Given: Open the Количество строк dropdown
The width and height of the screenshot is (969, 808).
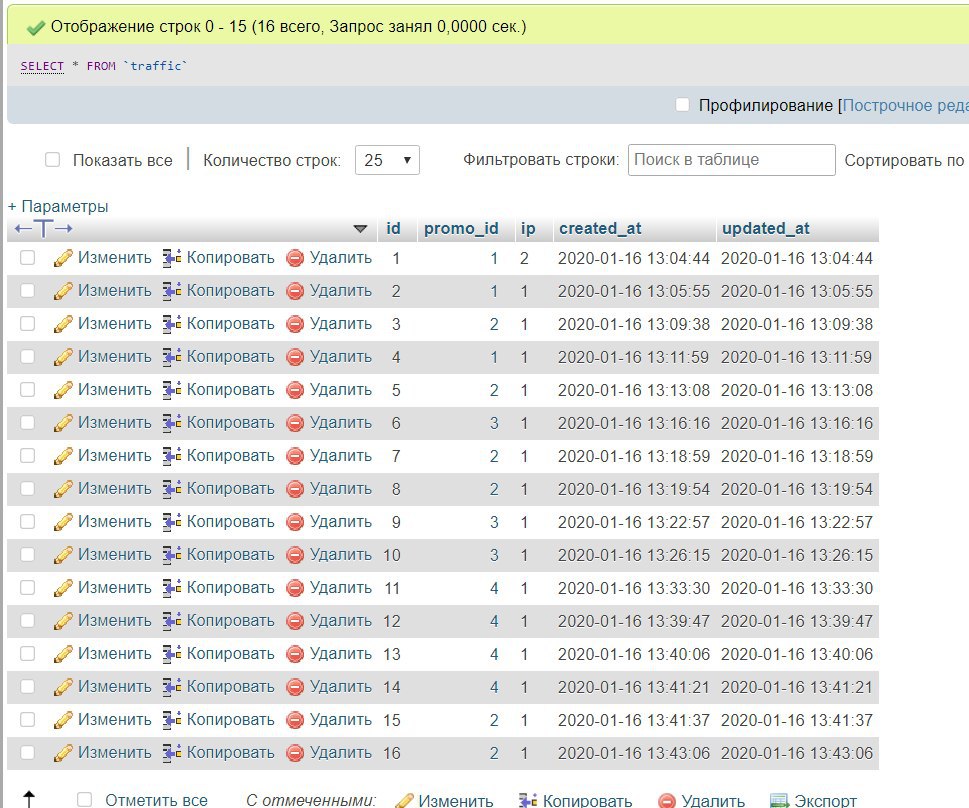Looking at the screenshot, I should (387, 160).
